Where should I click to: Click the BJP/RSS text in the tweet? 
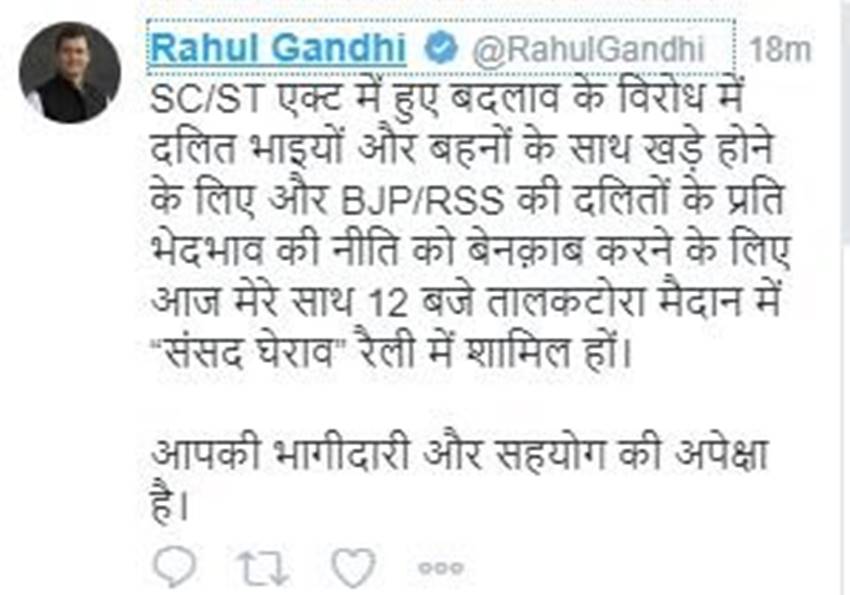[422, 201]
